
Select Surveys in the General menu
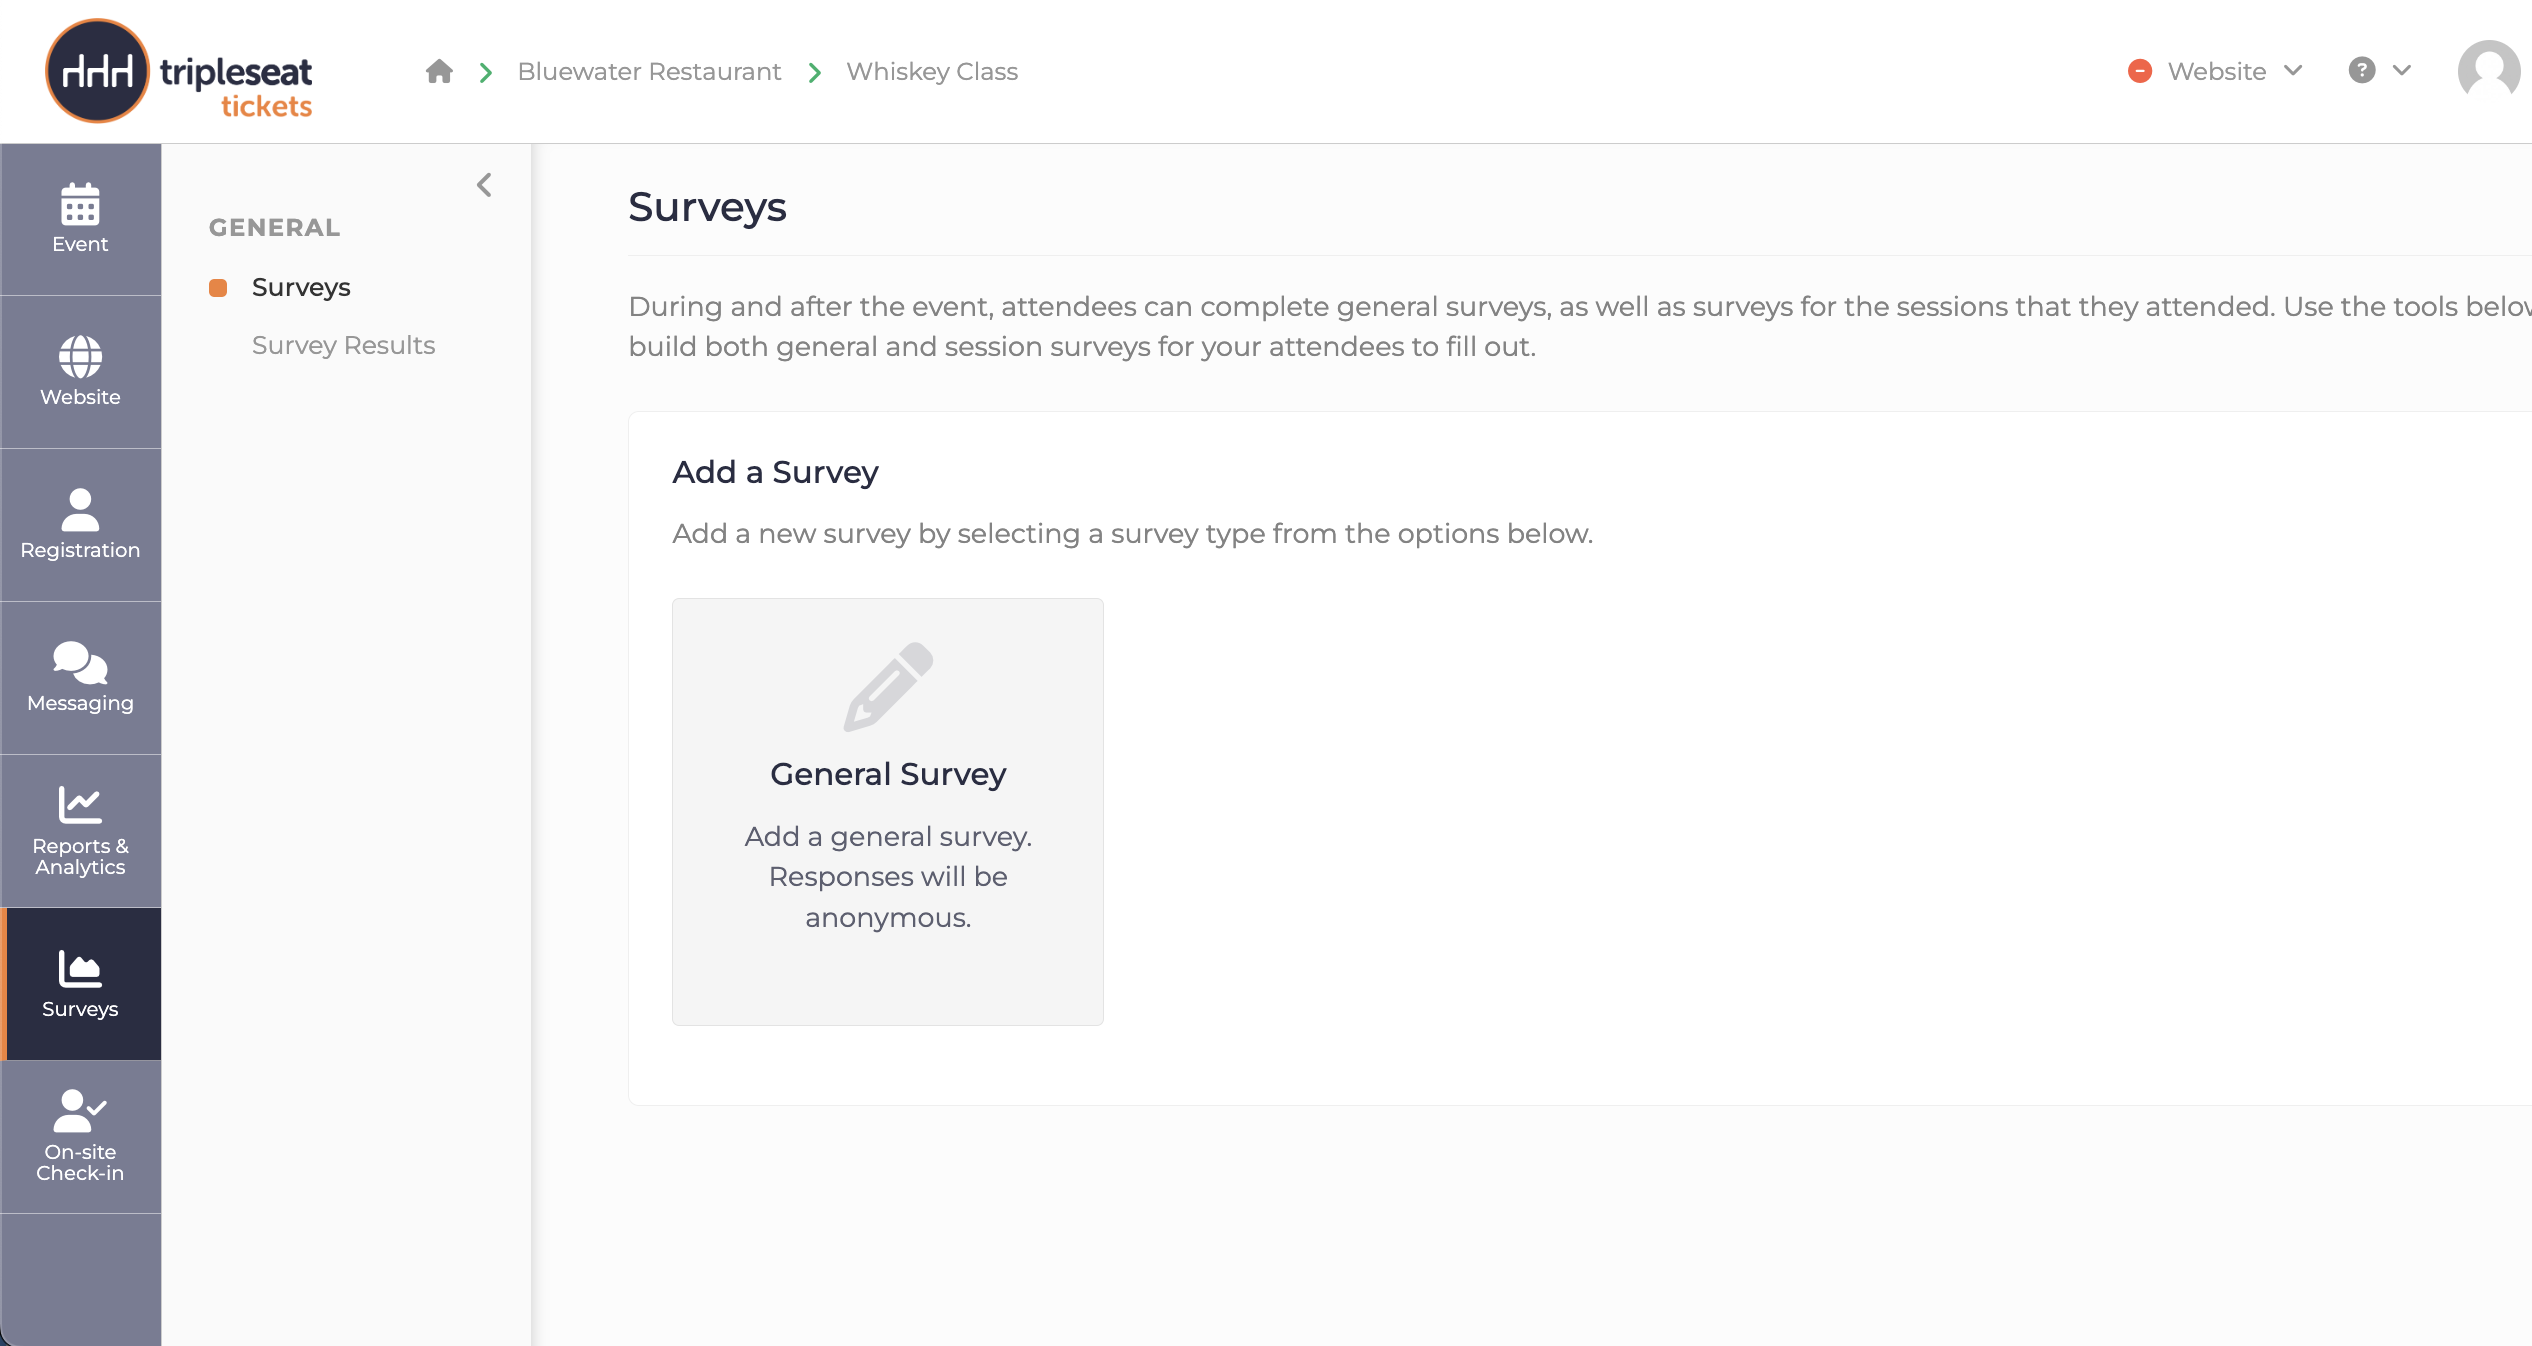(x=301, y=288)
